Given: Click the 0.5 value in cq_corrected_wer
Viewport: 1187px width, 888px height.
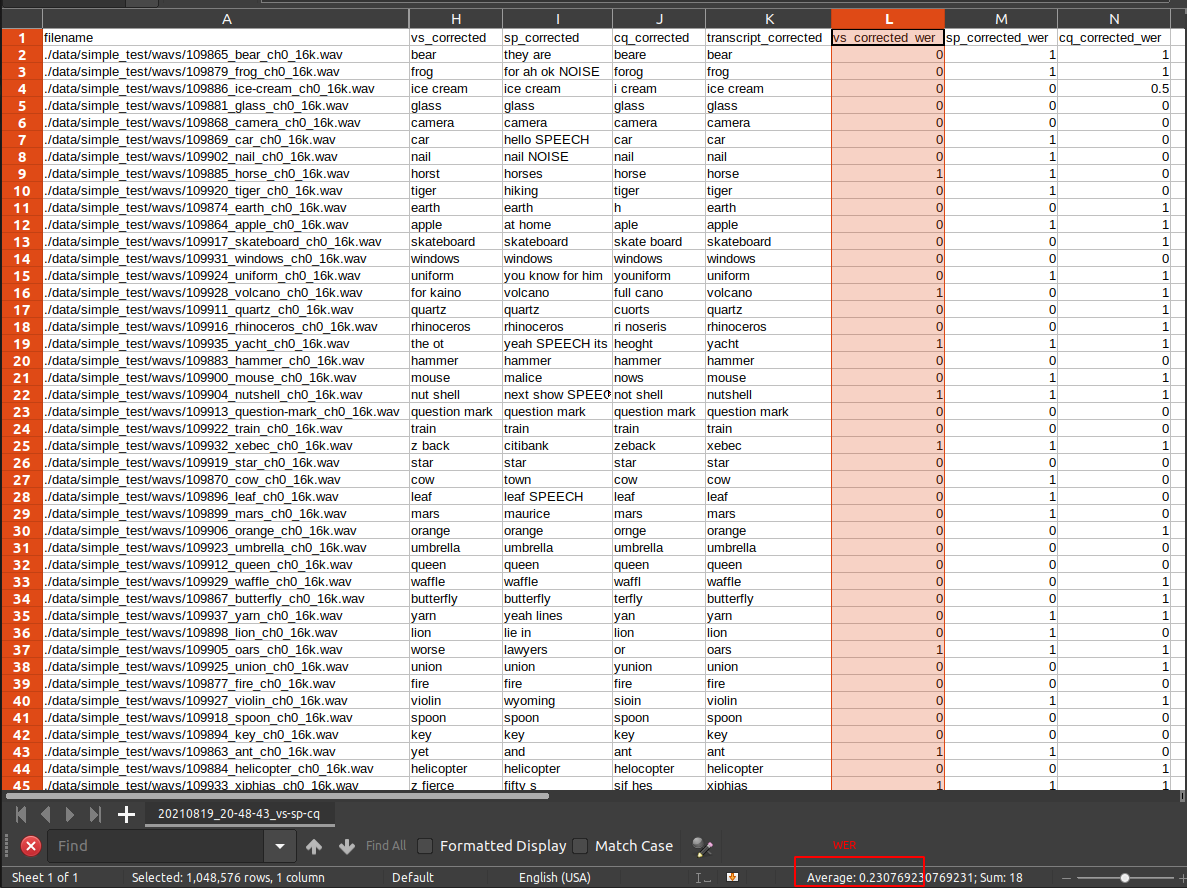Looking at the screenshot, I should coord(1114,89).
